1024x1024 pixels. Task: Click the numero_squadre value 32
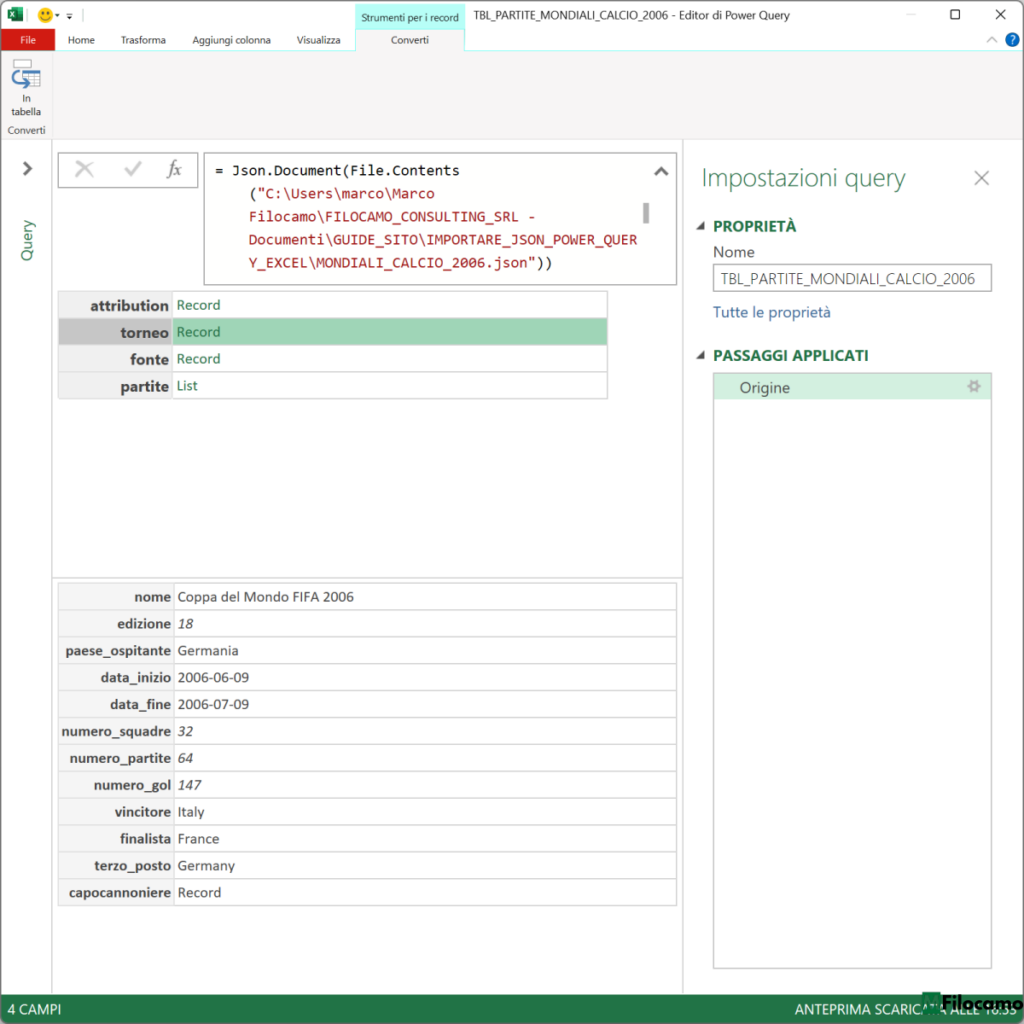[185, 731]
